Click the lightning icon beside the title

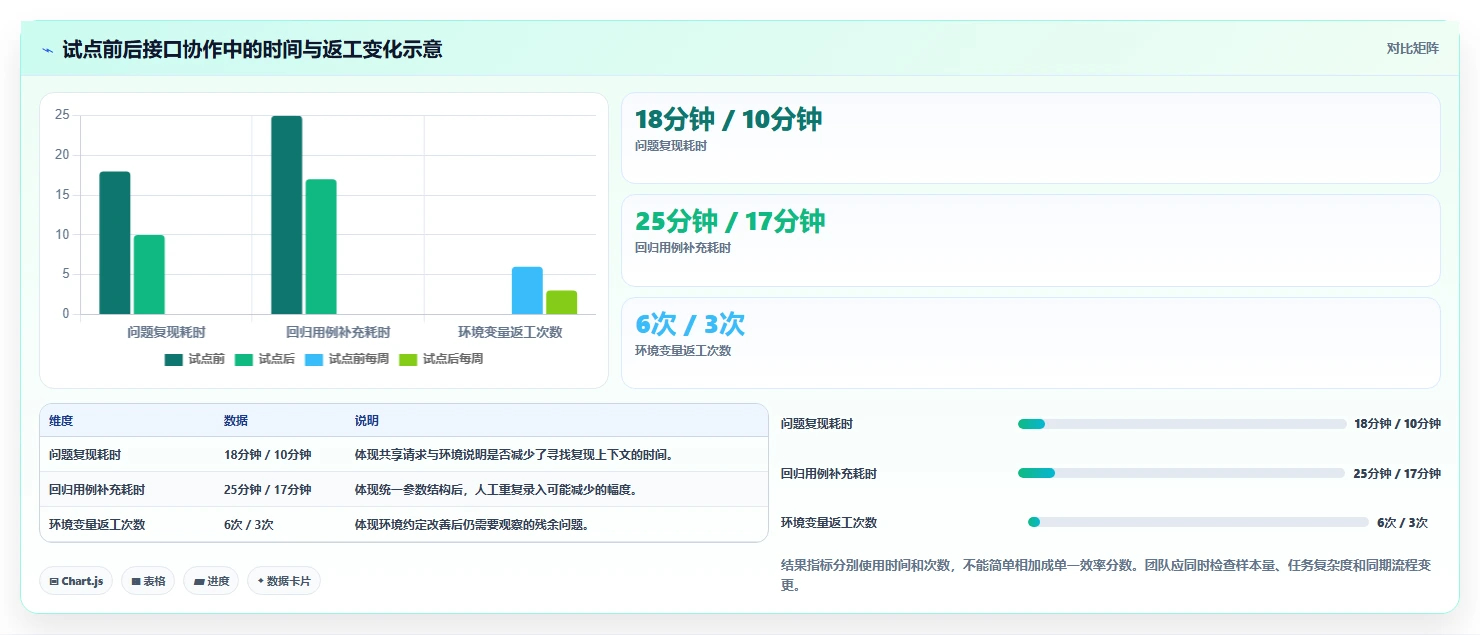tap(48, 50)
